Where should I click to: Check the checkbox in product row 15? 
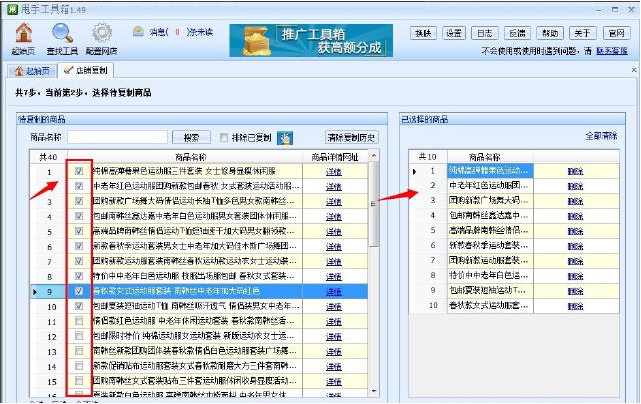[x=79, y=381]
